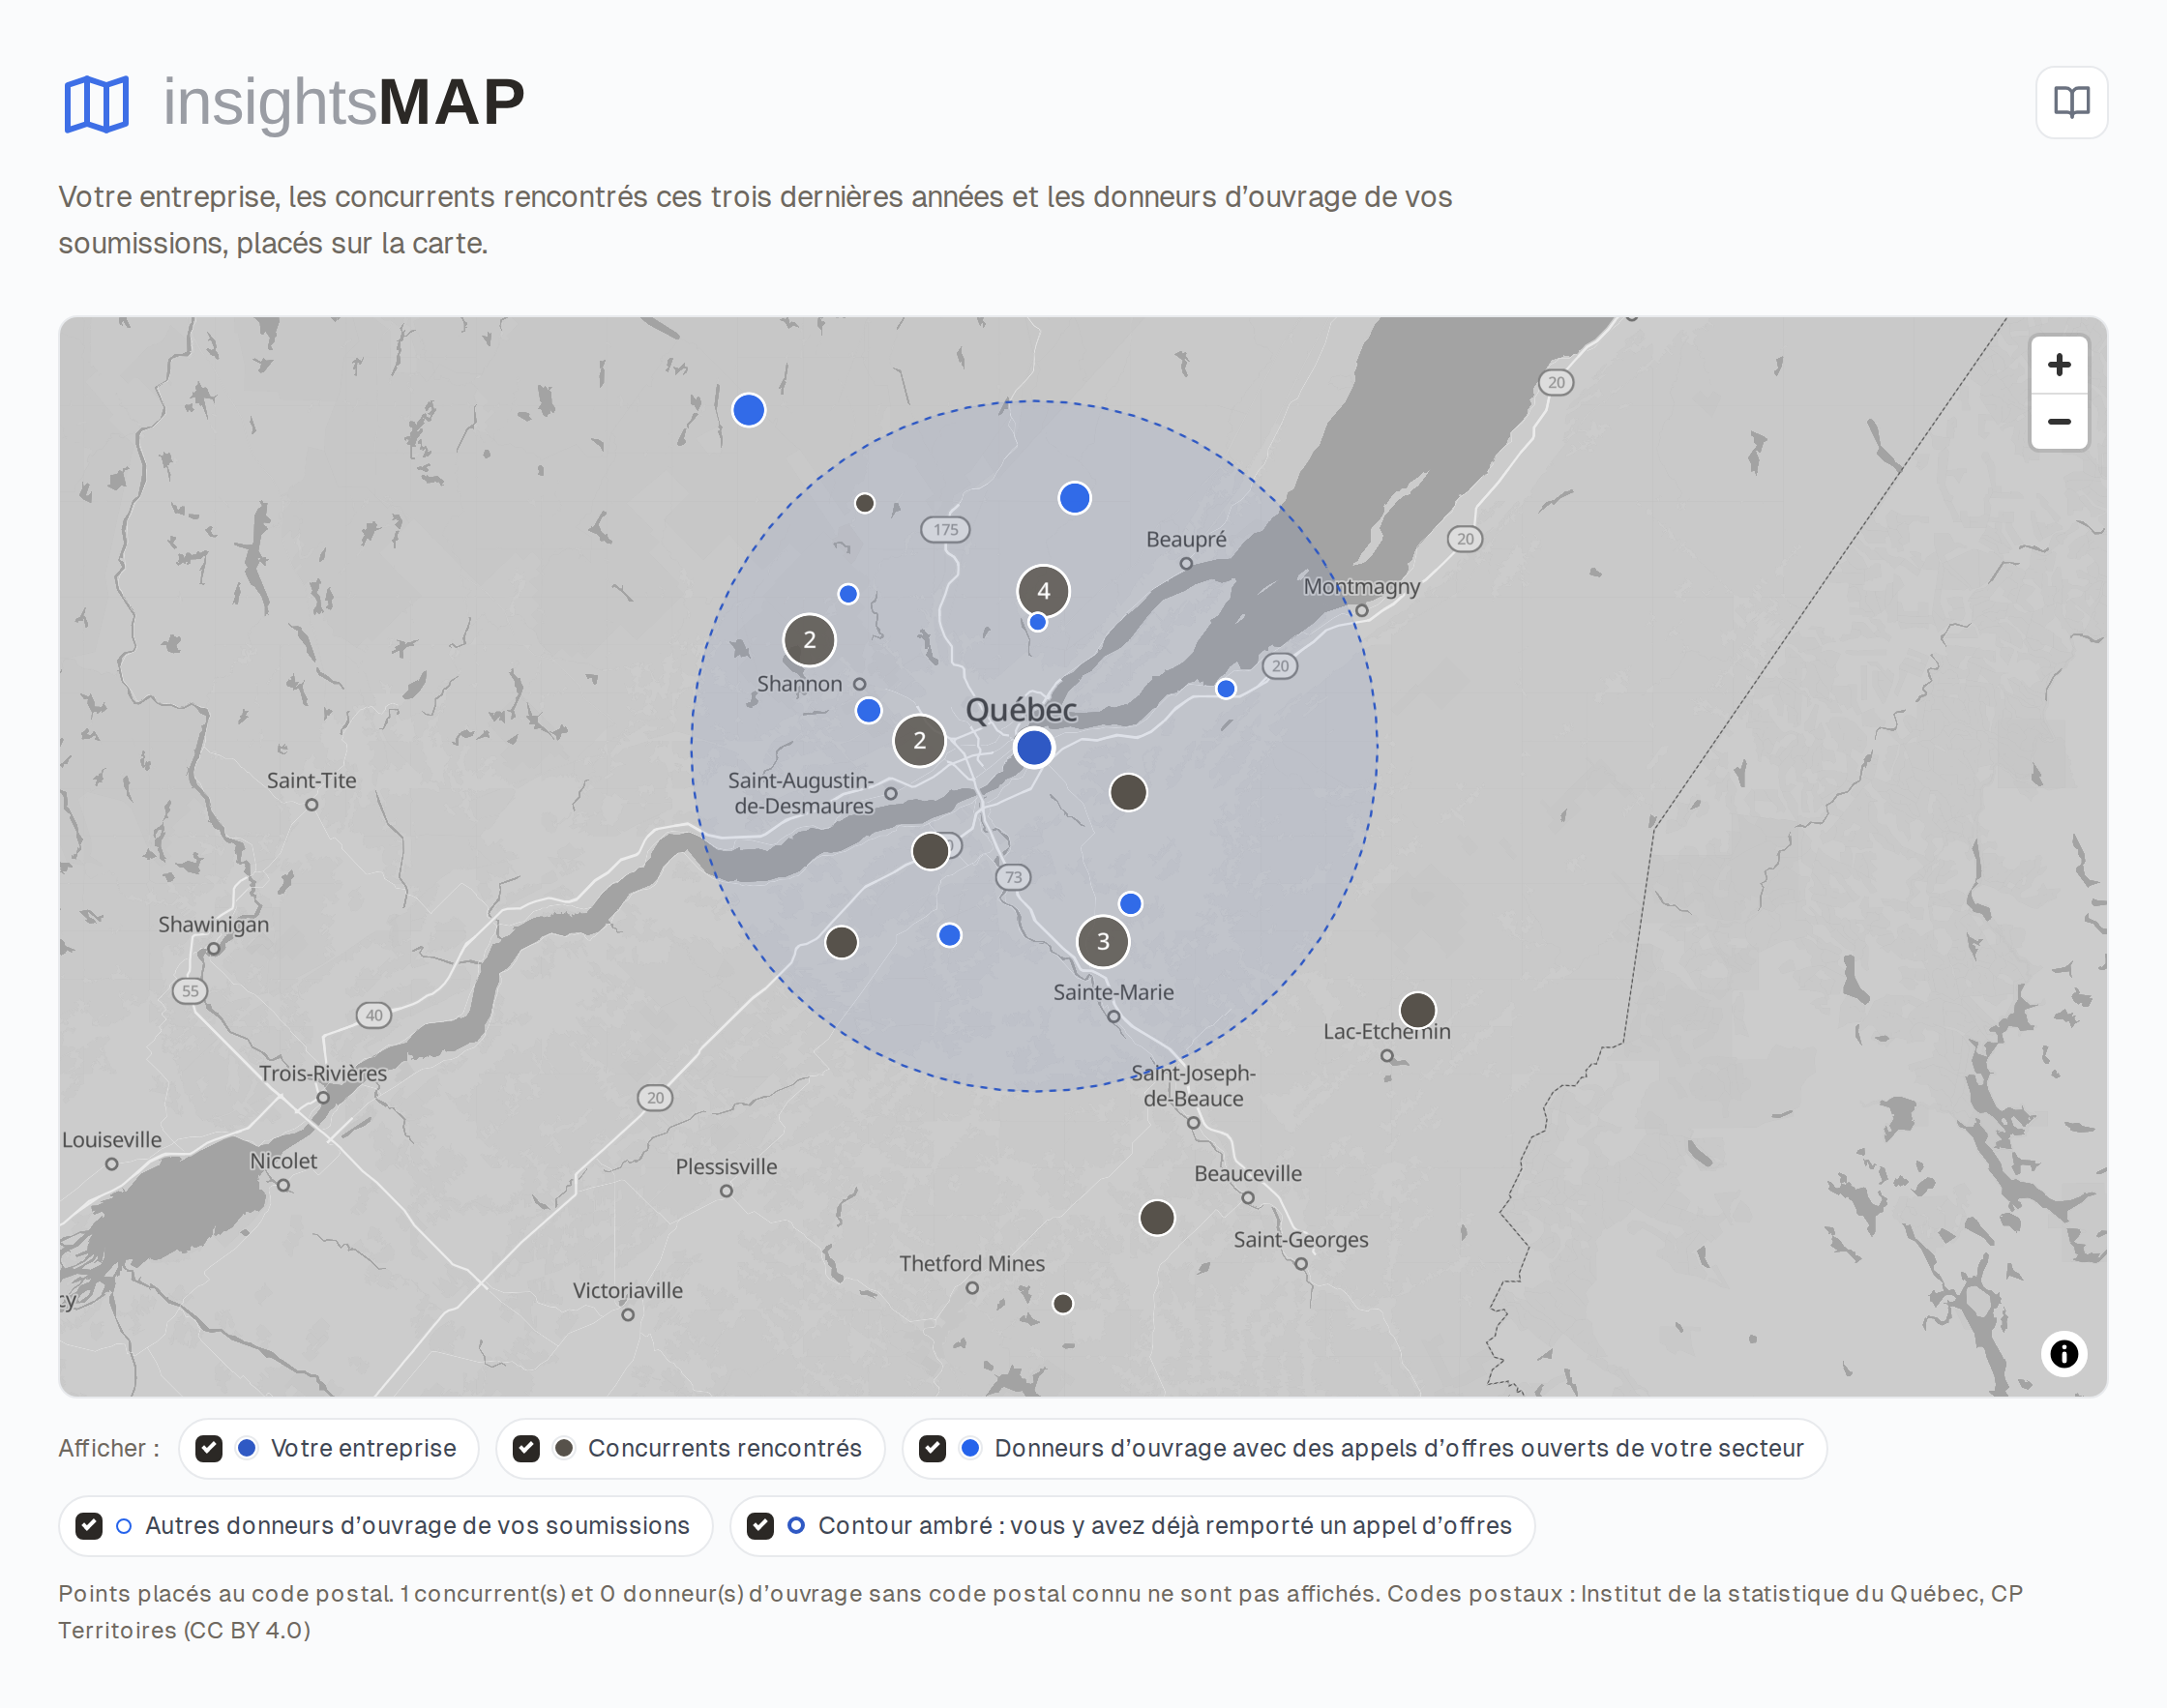The image size is (2167, 1708).
Task: Select the cluster marker labeled 4
Action: [1043, 591]
